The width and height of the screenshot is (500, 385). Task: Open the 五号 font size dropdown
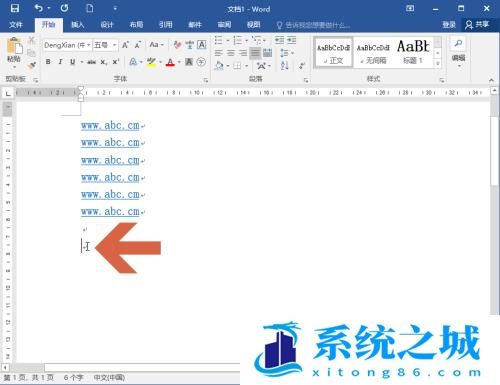click(114, 45)
